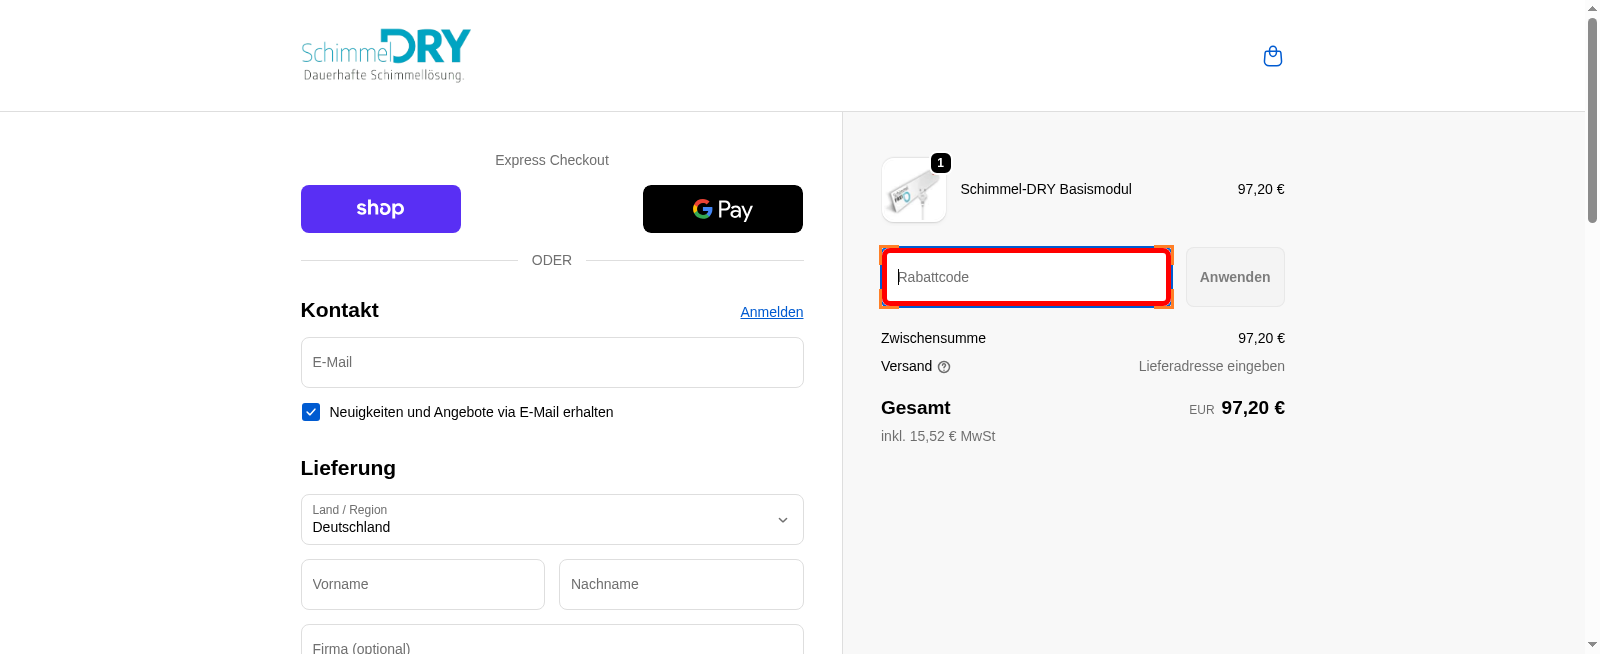
Task: Click the scrollbar down arrow
Action: click(1592, 645)
